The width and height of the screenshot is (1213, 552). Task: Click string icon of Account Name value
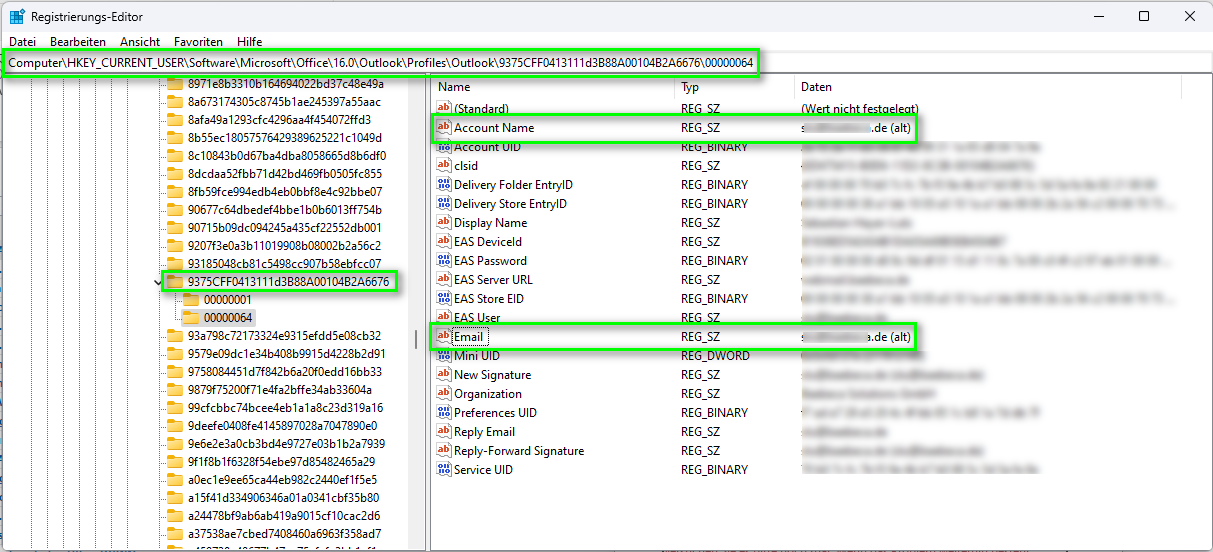444,128
